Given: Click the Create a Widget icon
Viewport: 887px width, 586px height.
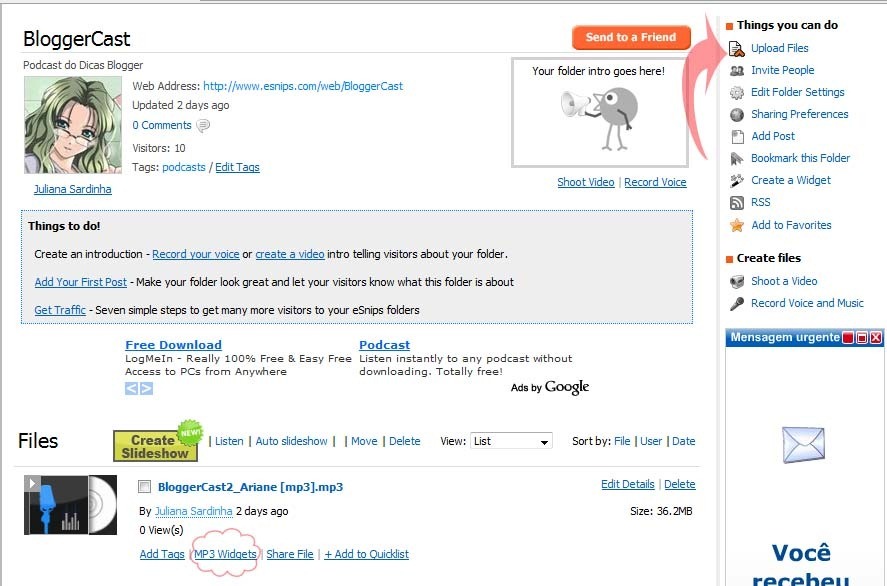Looking at the screenshot, I should [x=737, y=180].
